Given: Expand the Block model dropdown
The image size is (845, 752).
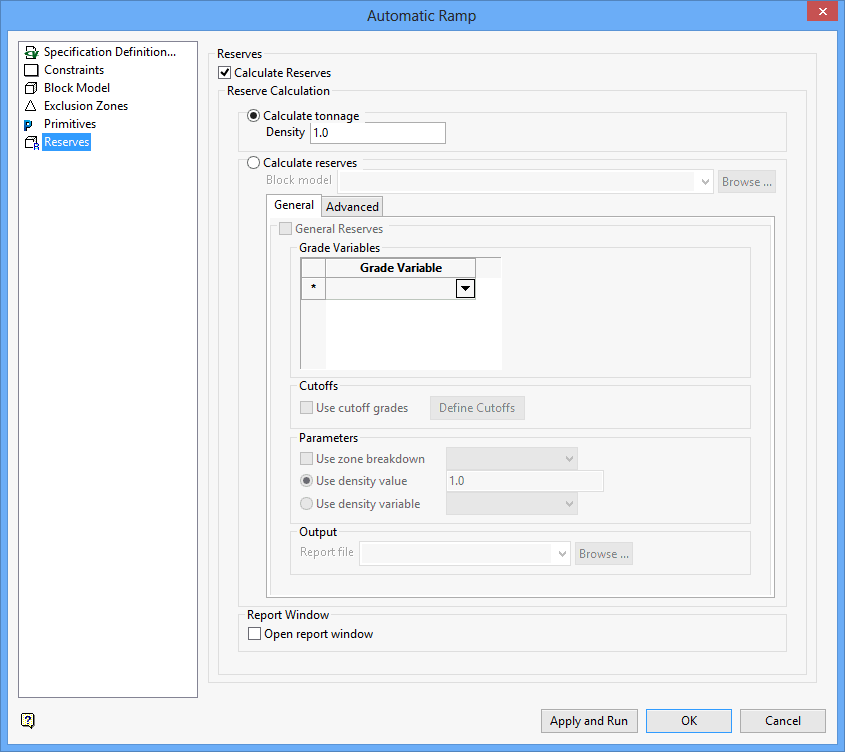Looking at the screenshot, I should tap(705, 182).
